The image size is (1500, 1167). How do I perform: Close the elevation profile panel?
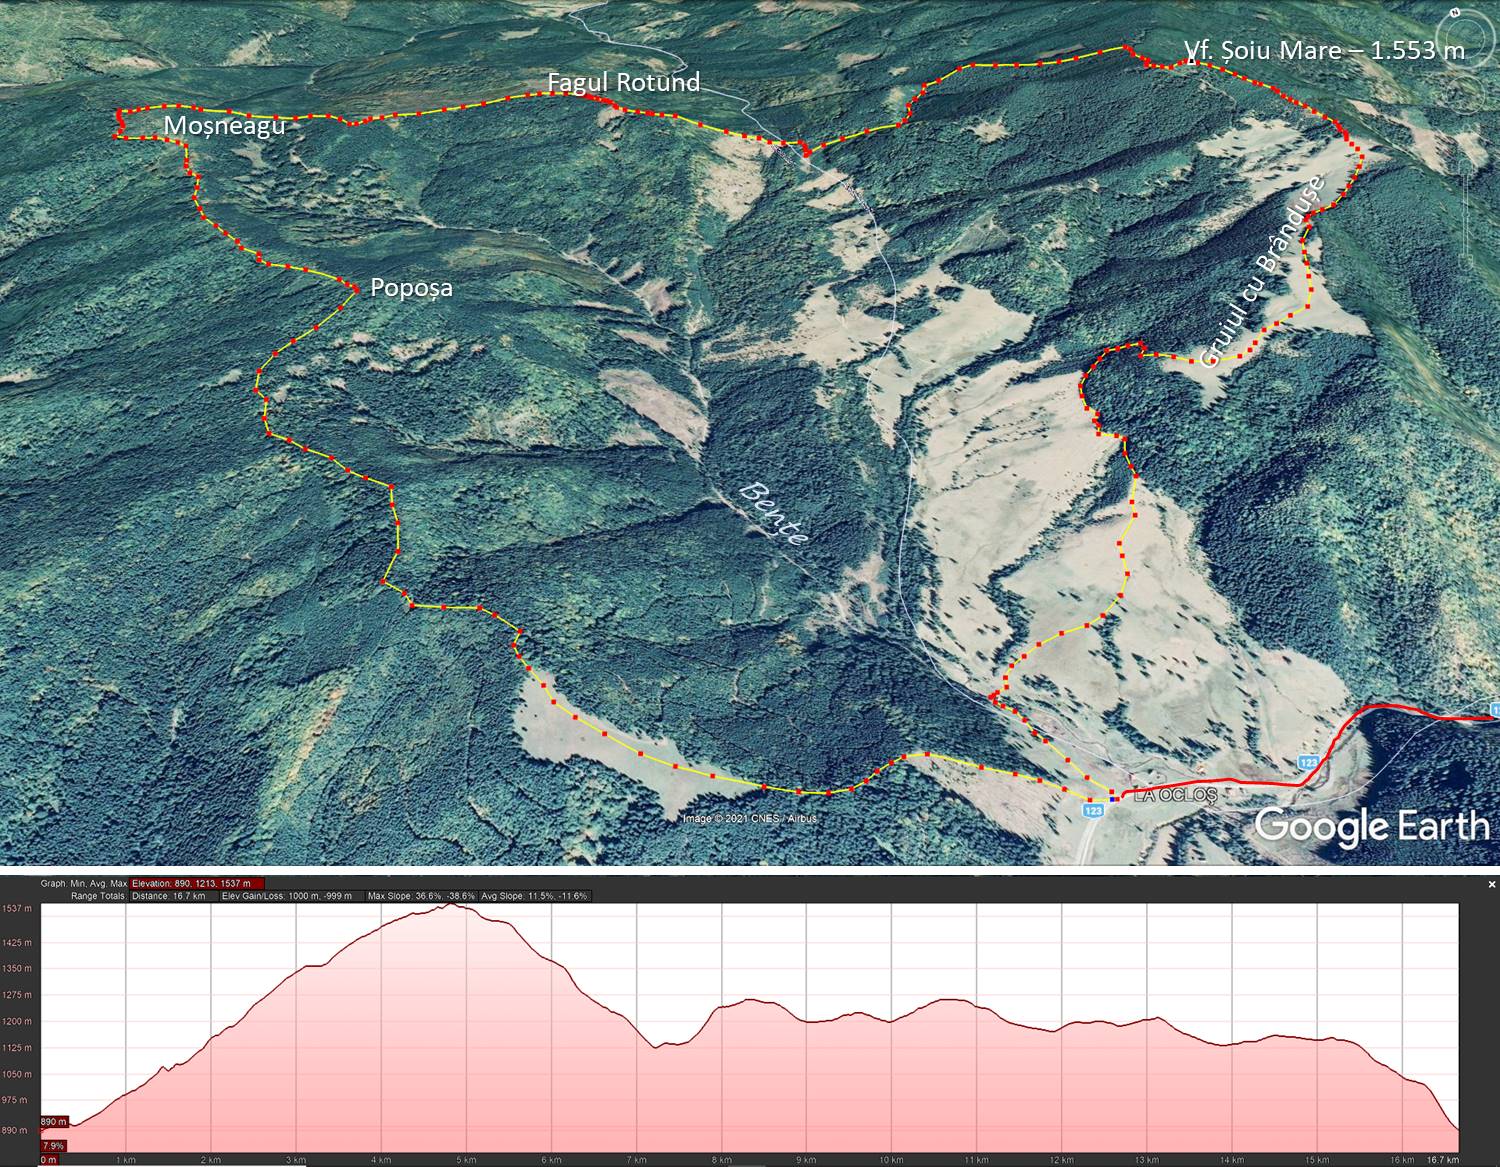point(1491,884)
